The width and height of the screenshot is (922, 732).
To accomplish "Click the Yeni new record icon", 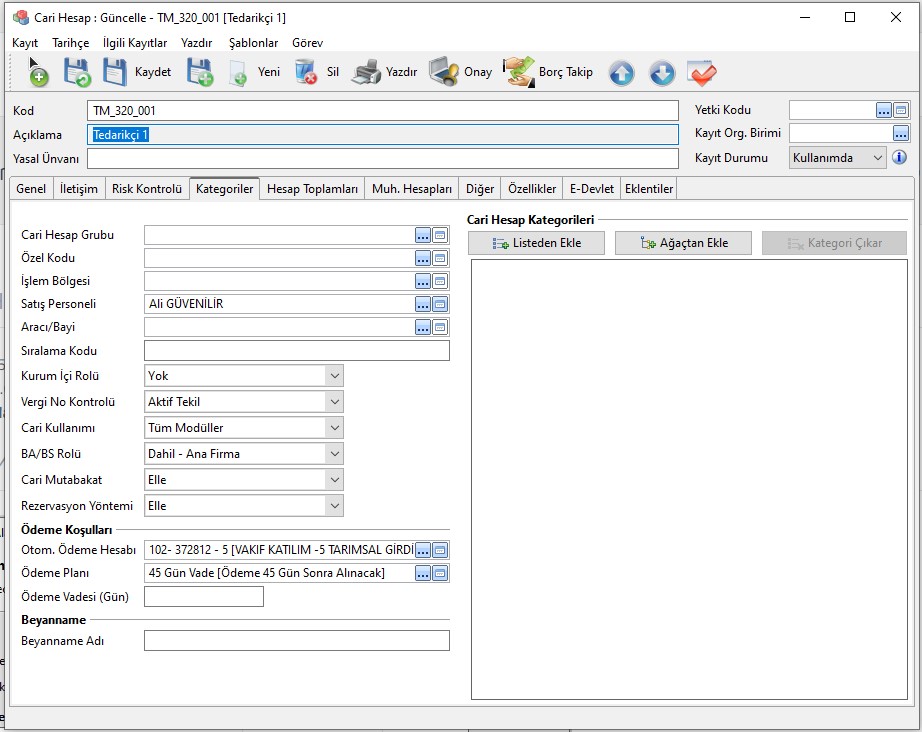I will click(238, 72).
